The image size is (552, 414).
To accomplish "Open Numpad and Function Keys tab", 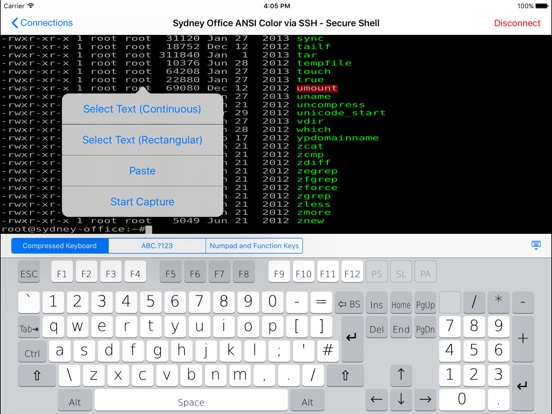I will tap(254, 246).
